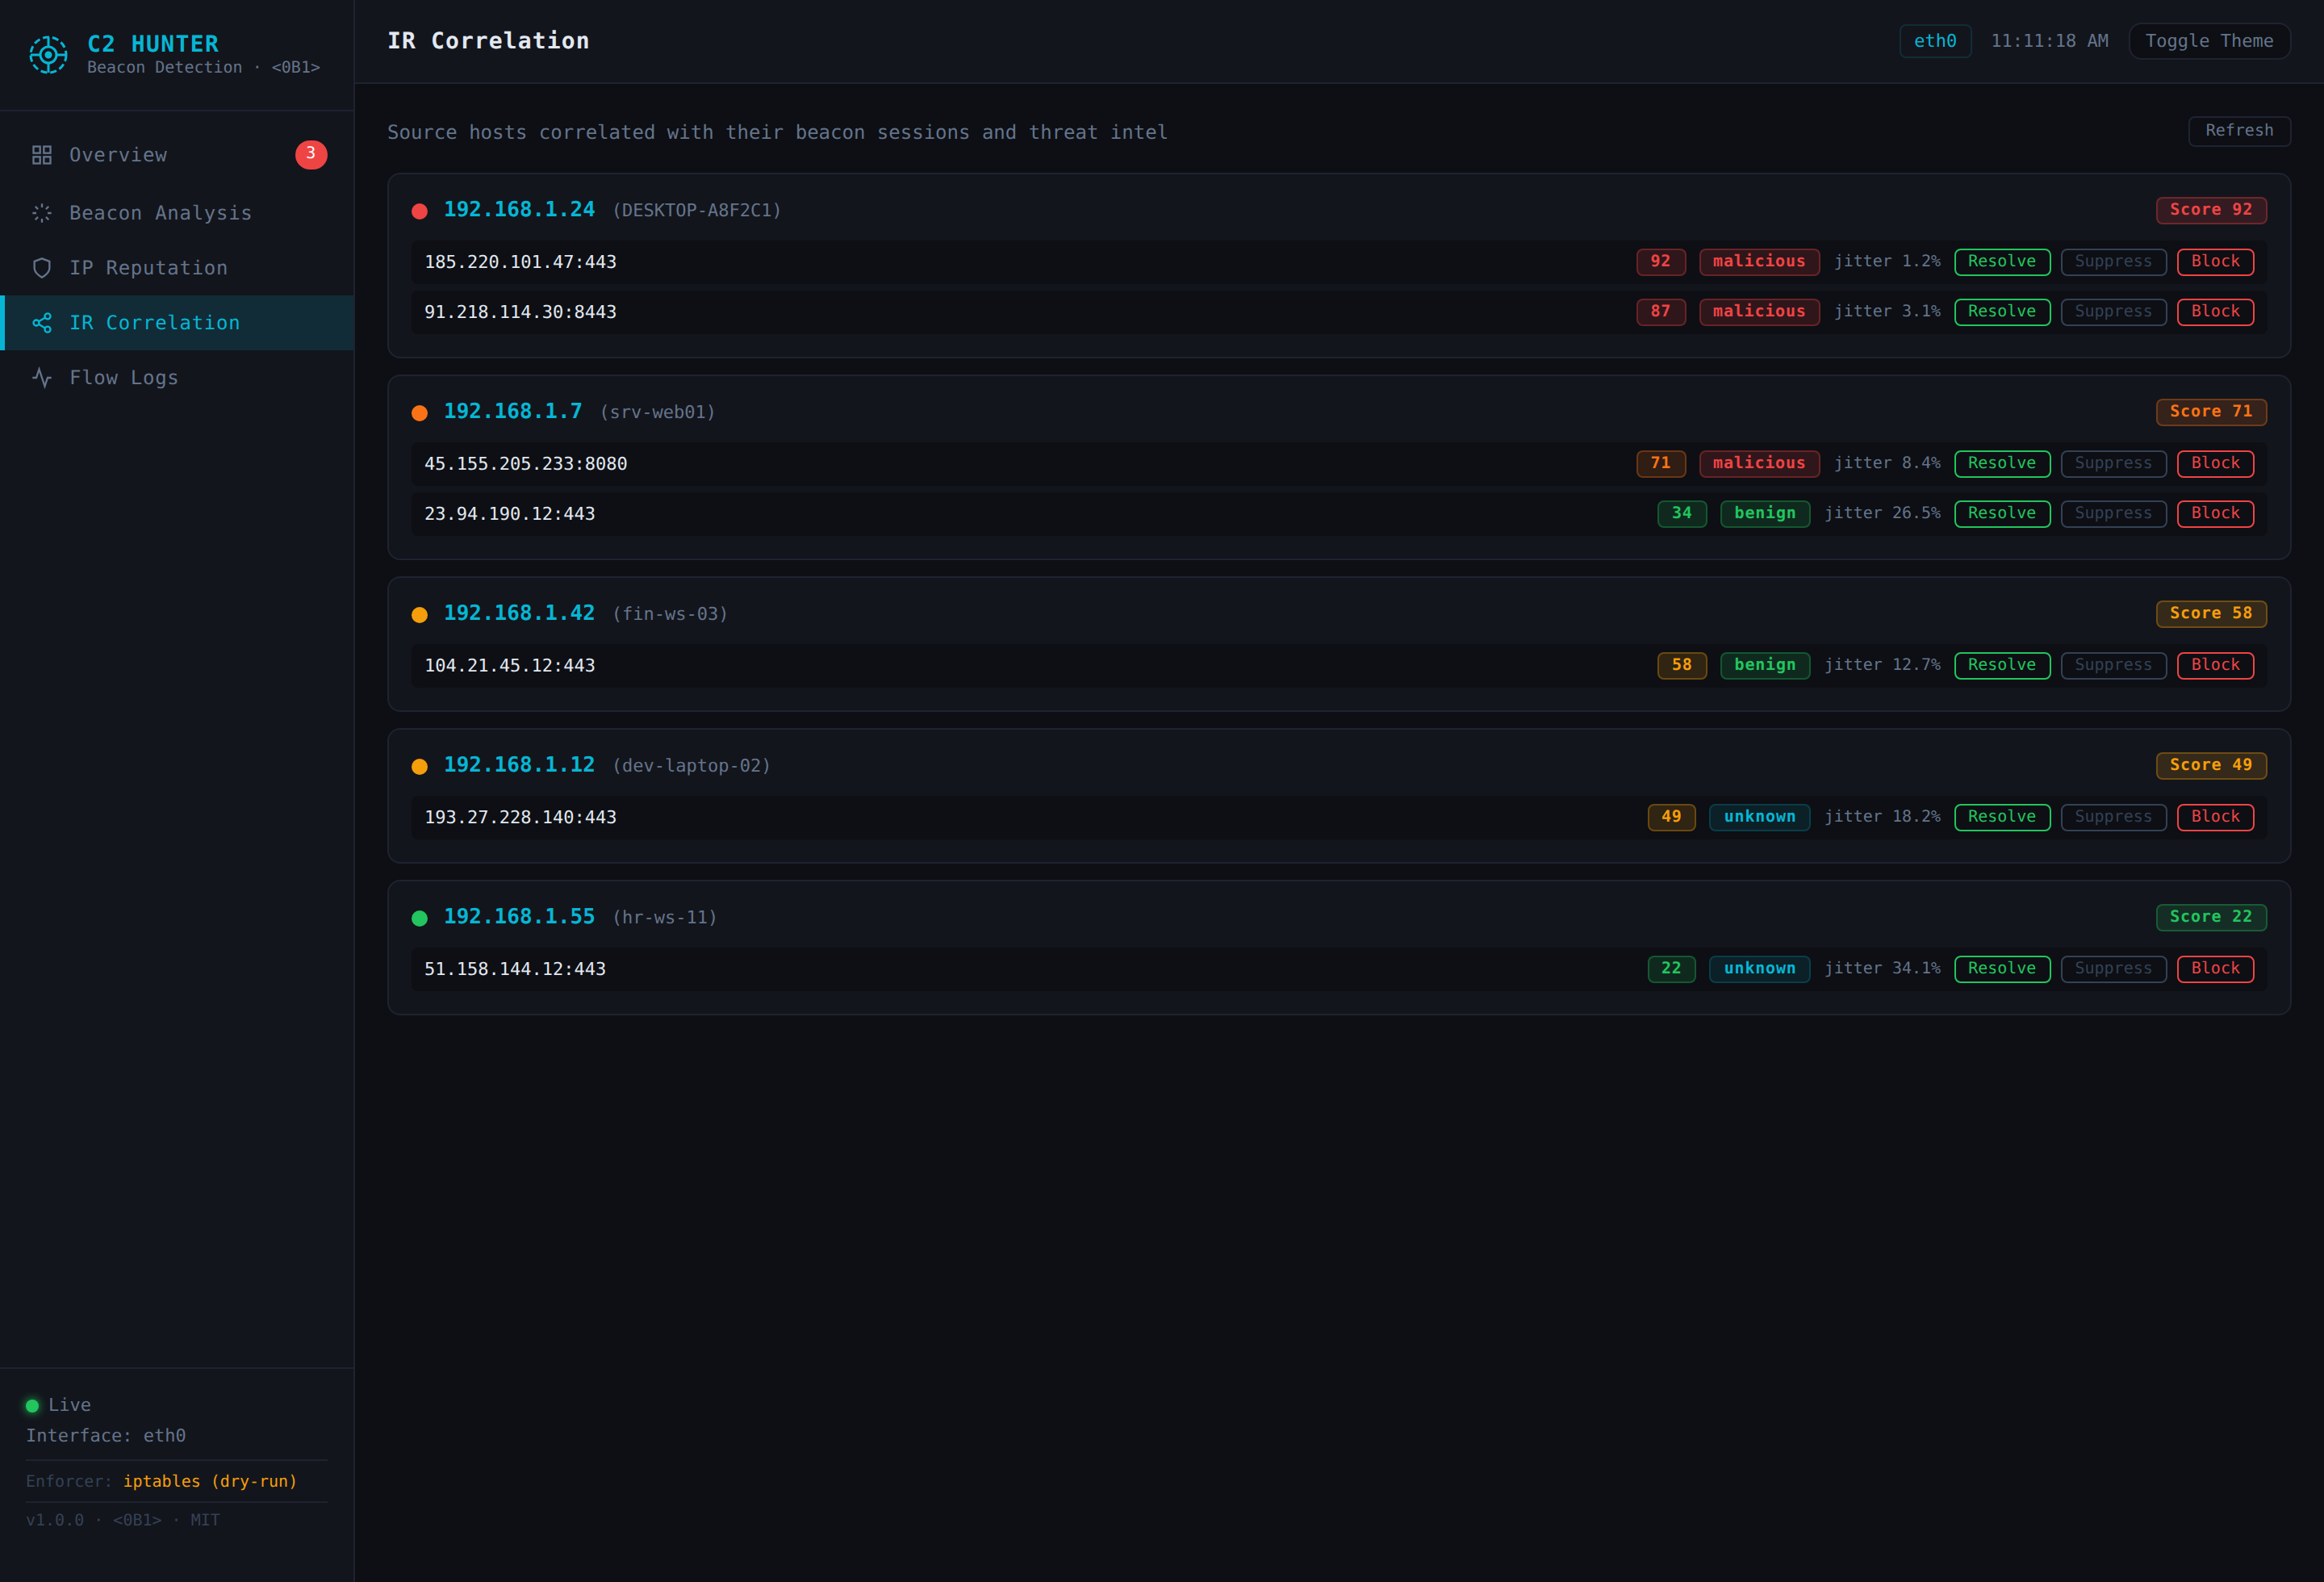Click the Overview grid icon in sidebar

click(x=41, y=155)
